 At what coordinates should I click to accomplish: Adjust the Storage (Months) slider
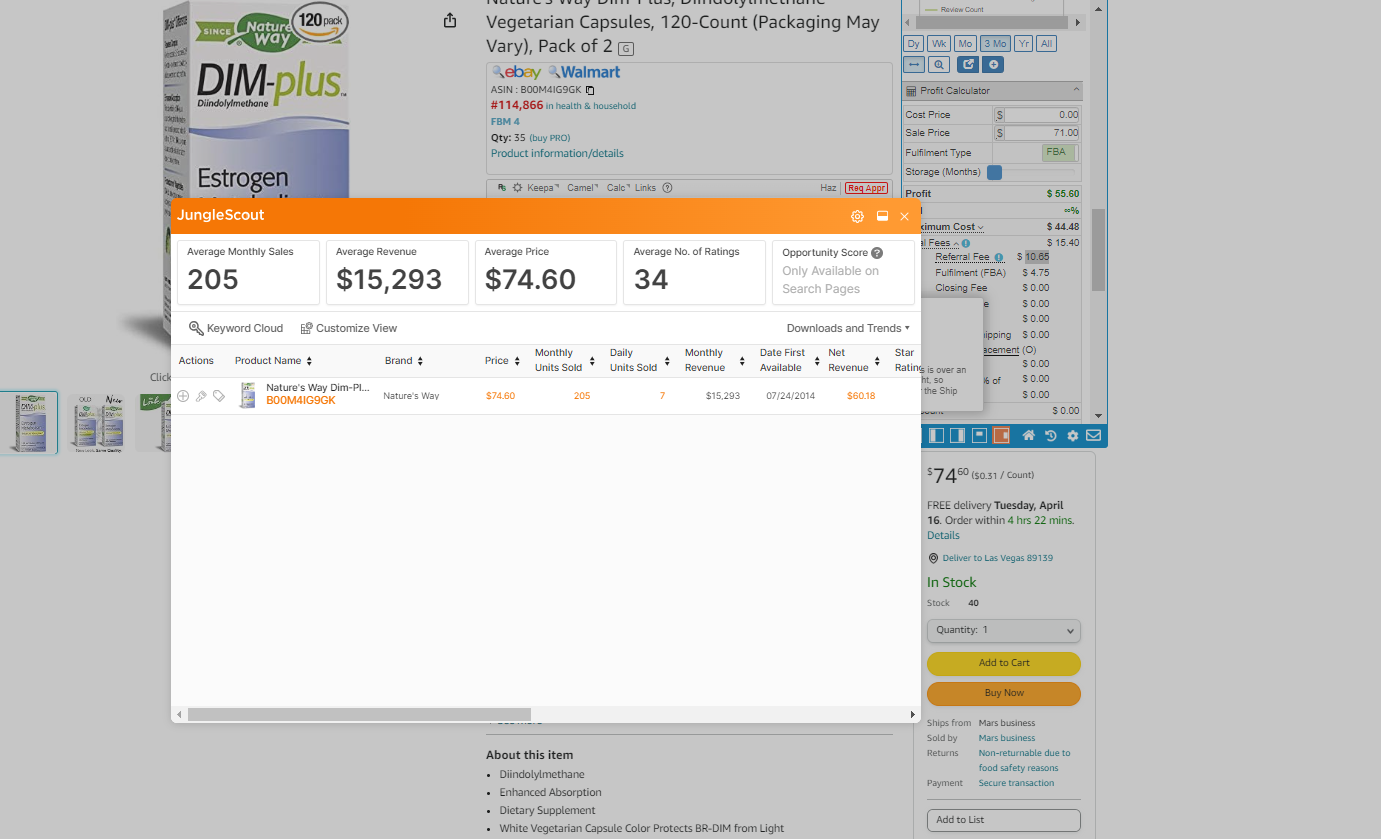[994, 172]
